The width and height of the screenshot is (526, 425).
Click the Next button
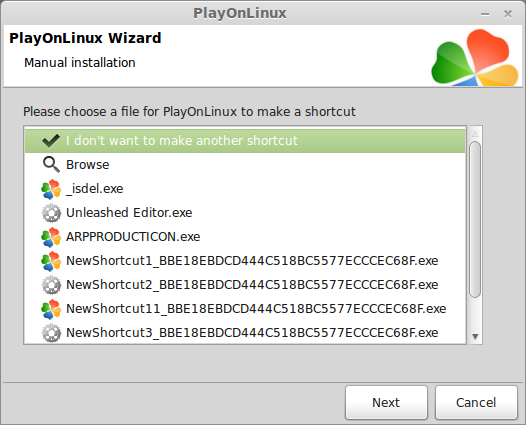point(386,402)
